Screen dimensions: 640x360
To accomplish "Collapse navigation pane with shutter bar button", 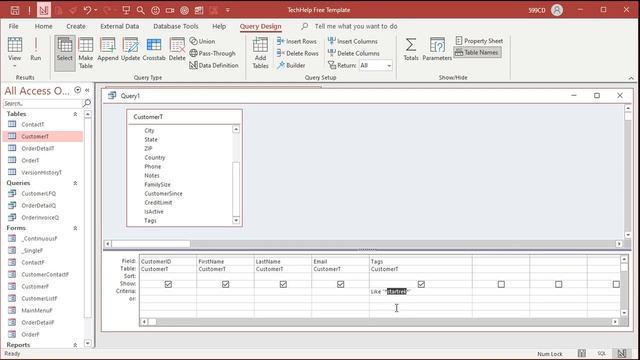I will click(87, 90).
